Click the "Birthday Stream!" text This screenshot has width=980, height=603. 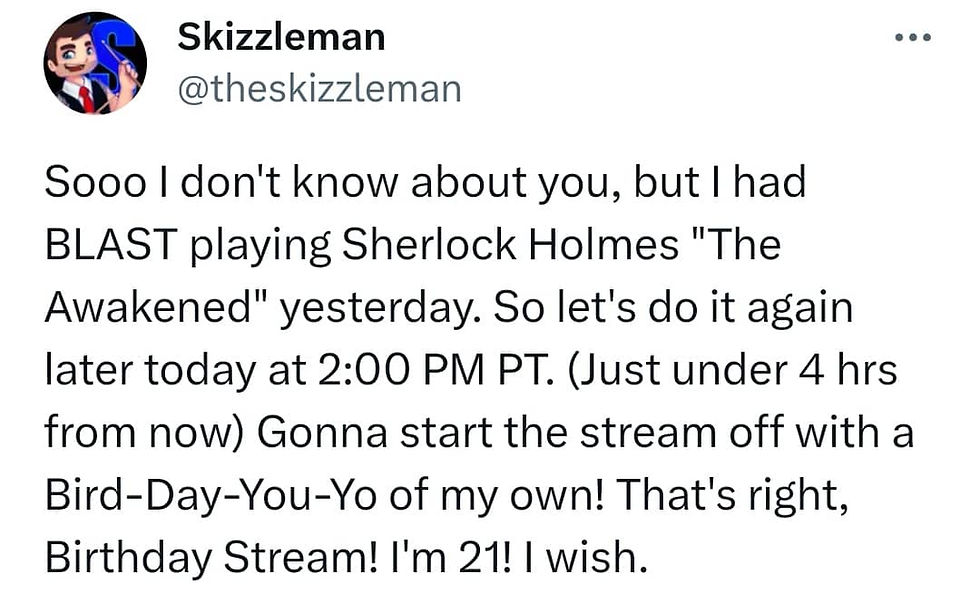click(x=211, y=557)
